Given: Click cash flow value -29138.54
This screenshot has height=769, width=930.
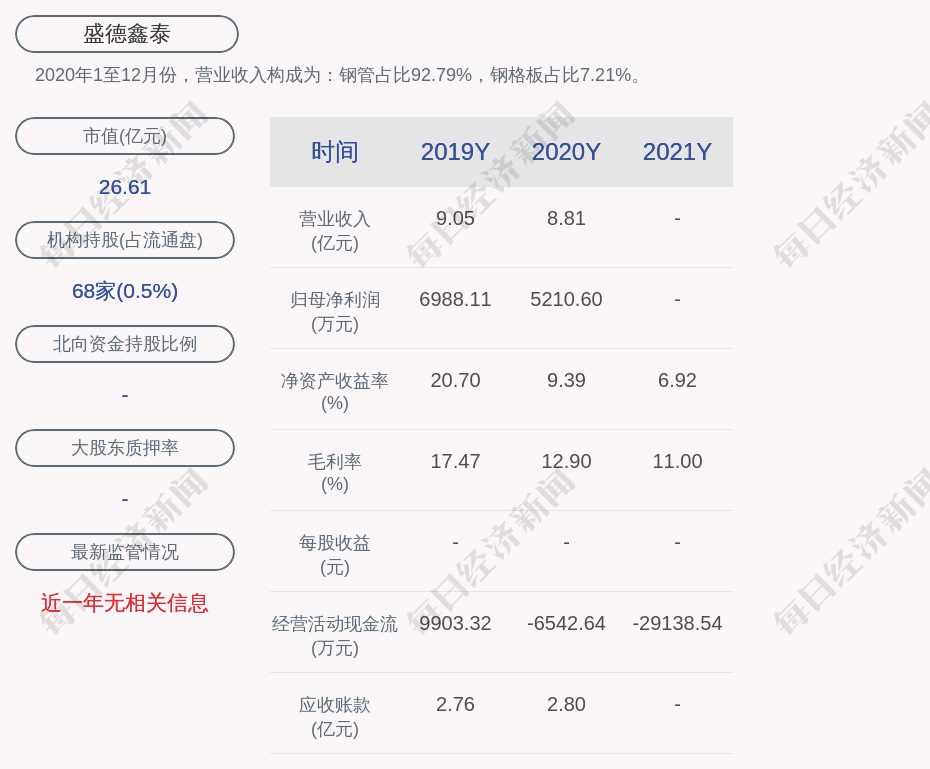Looking at the screenshot, I should point(677,623).
